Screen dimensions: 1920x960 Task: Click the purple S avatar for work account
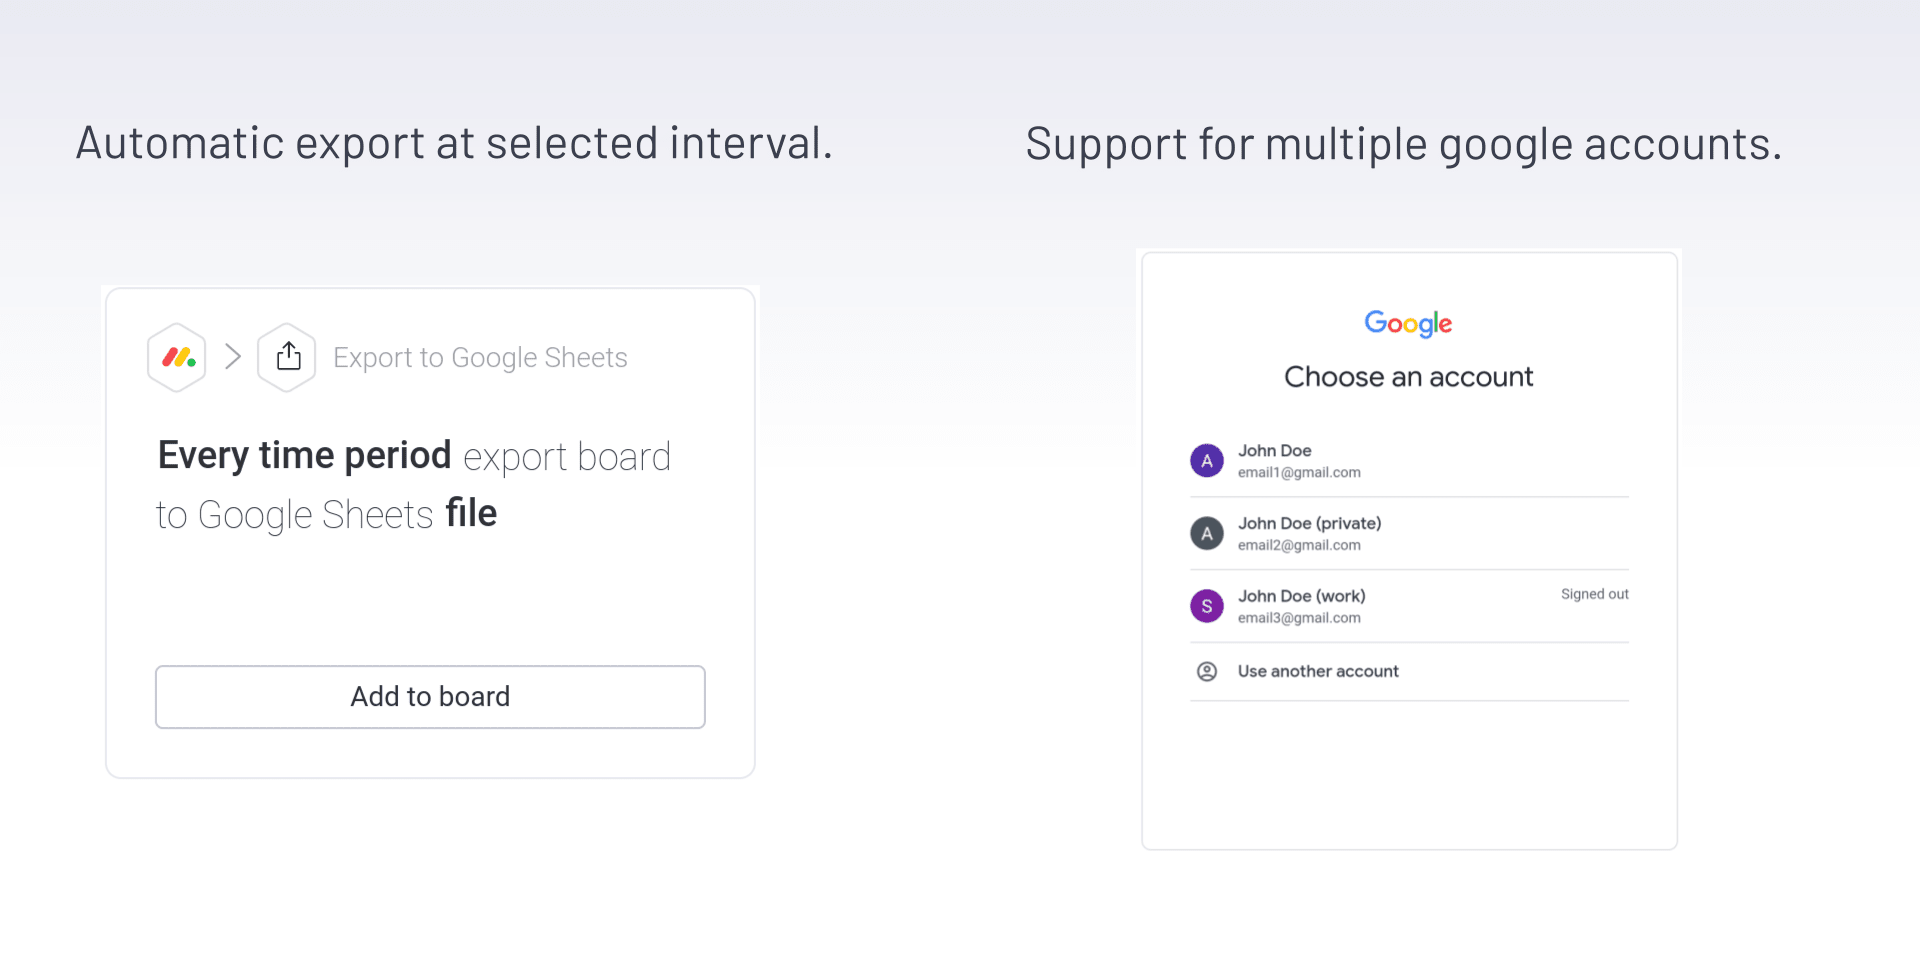coord(1207,606)
